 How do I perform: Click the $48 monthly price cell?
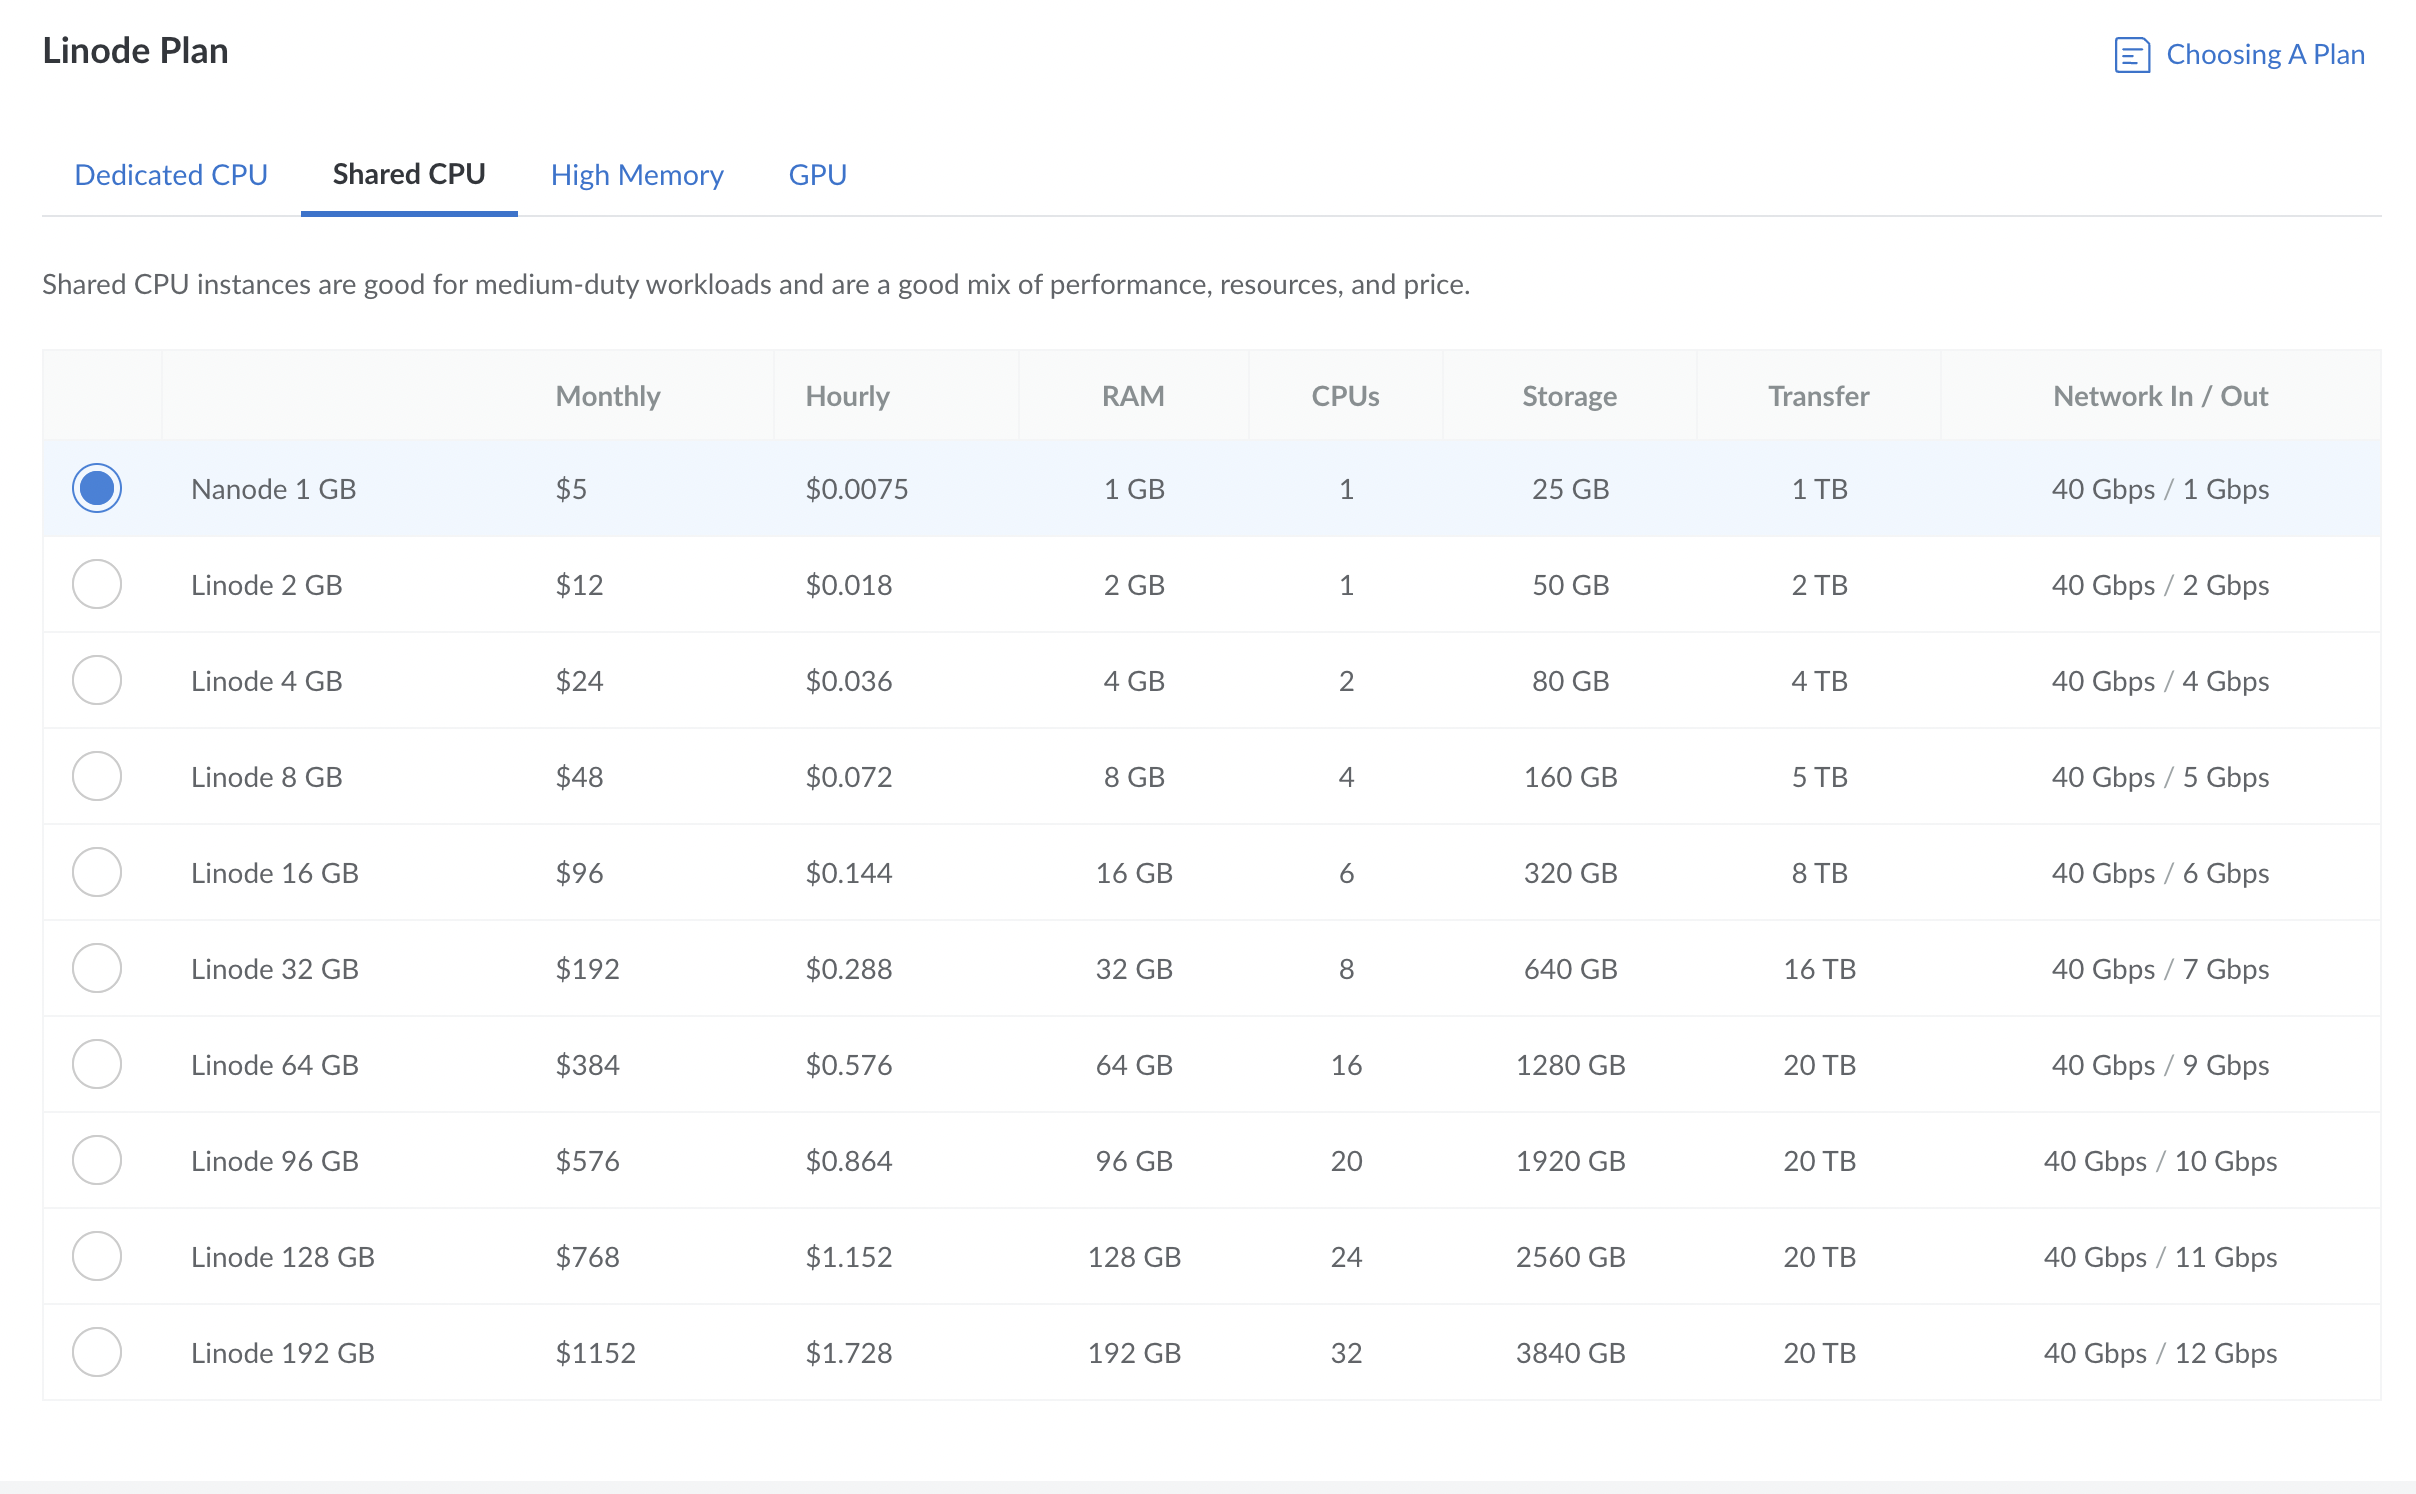click(579, 777)
